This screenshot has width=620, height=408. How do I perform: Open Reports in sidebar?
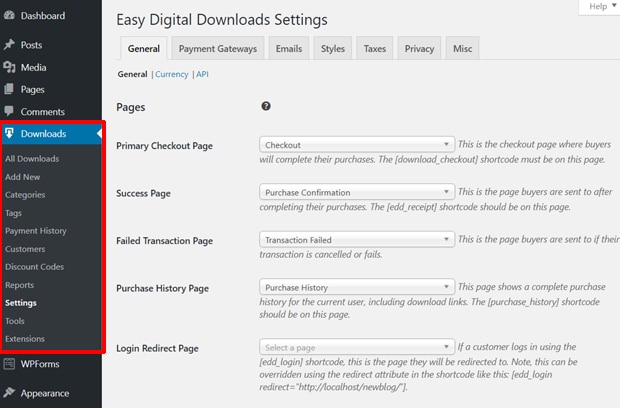pyautogui.click(x=19, y=285)
